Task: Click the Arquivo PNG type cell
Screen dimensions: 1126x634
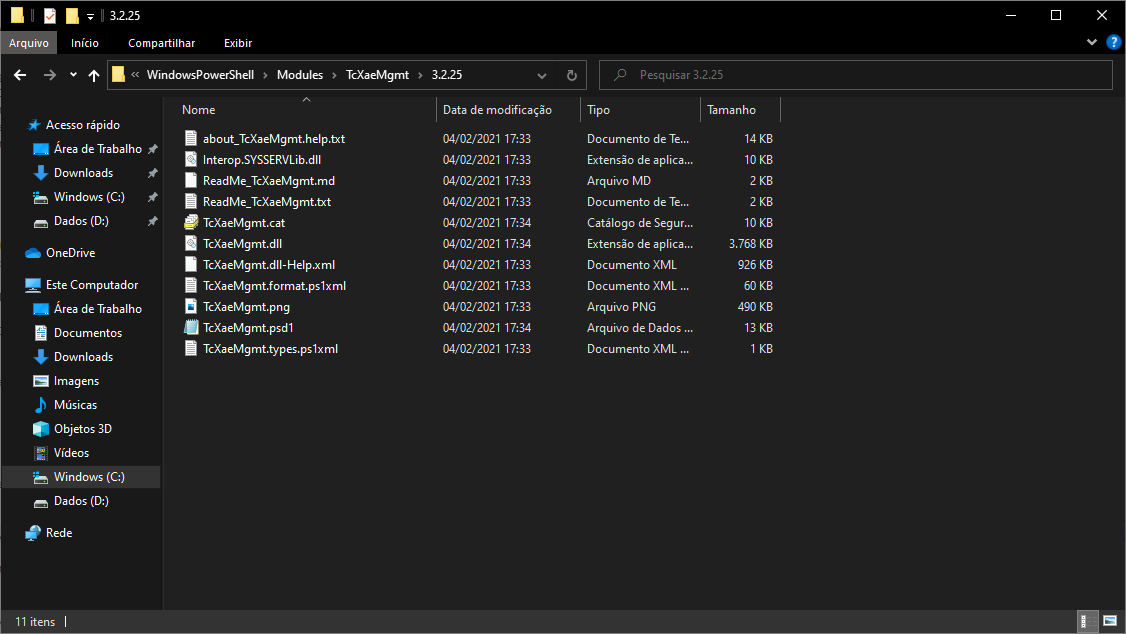Action: (x=621, y=307)
